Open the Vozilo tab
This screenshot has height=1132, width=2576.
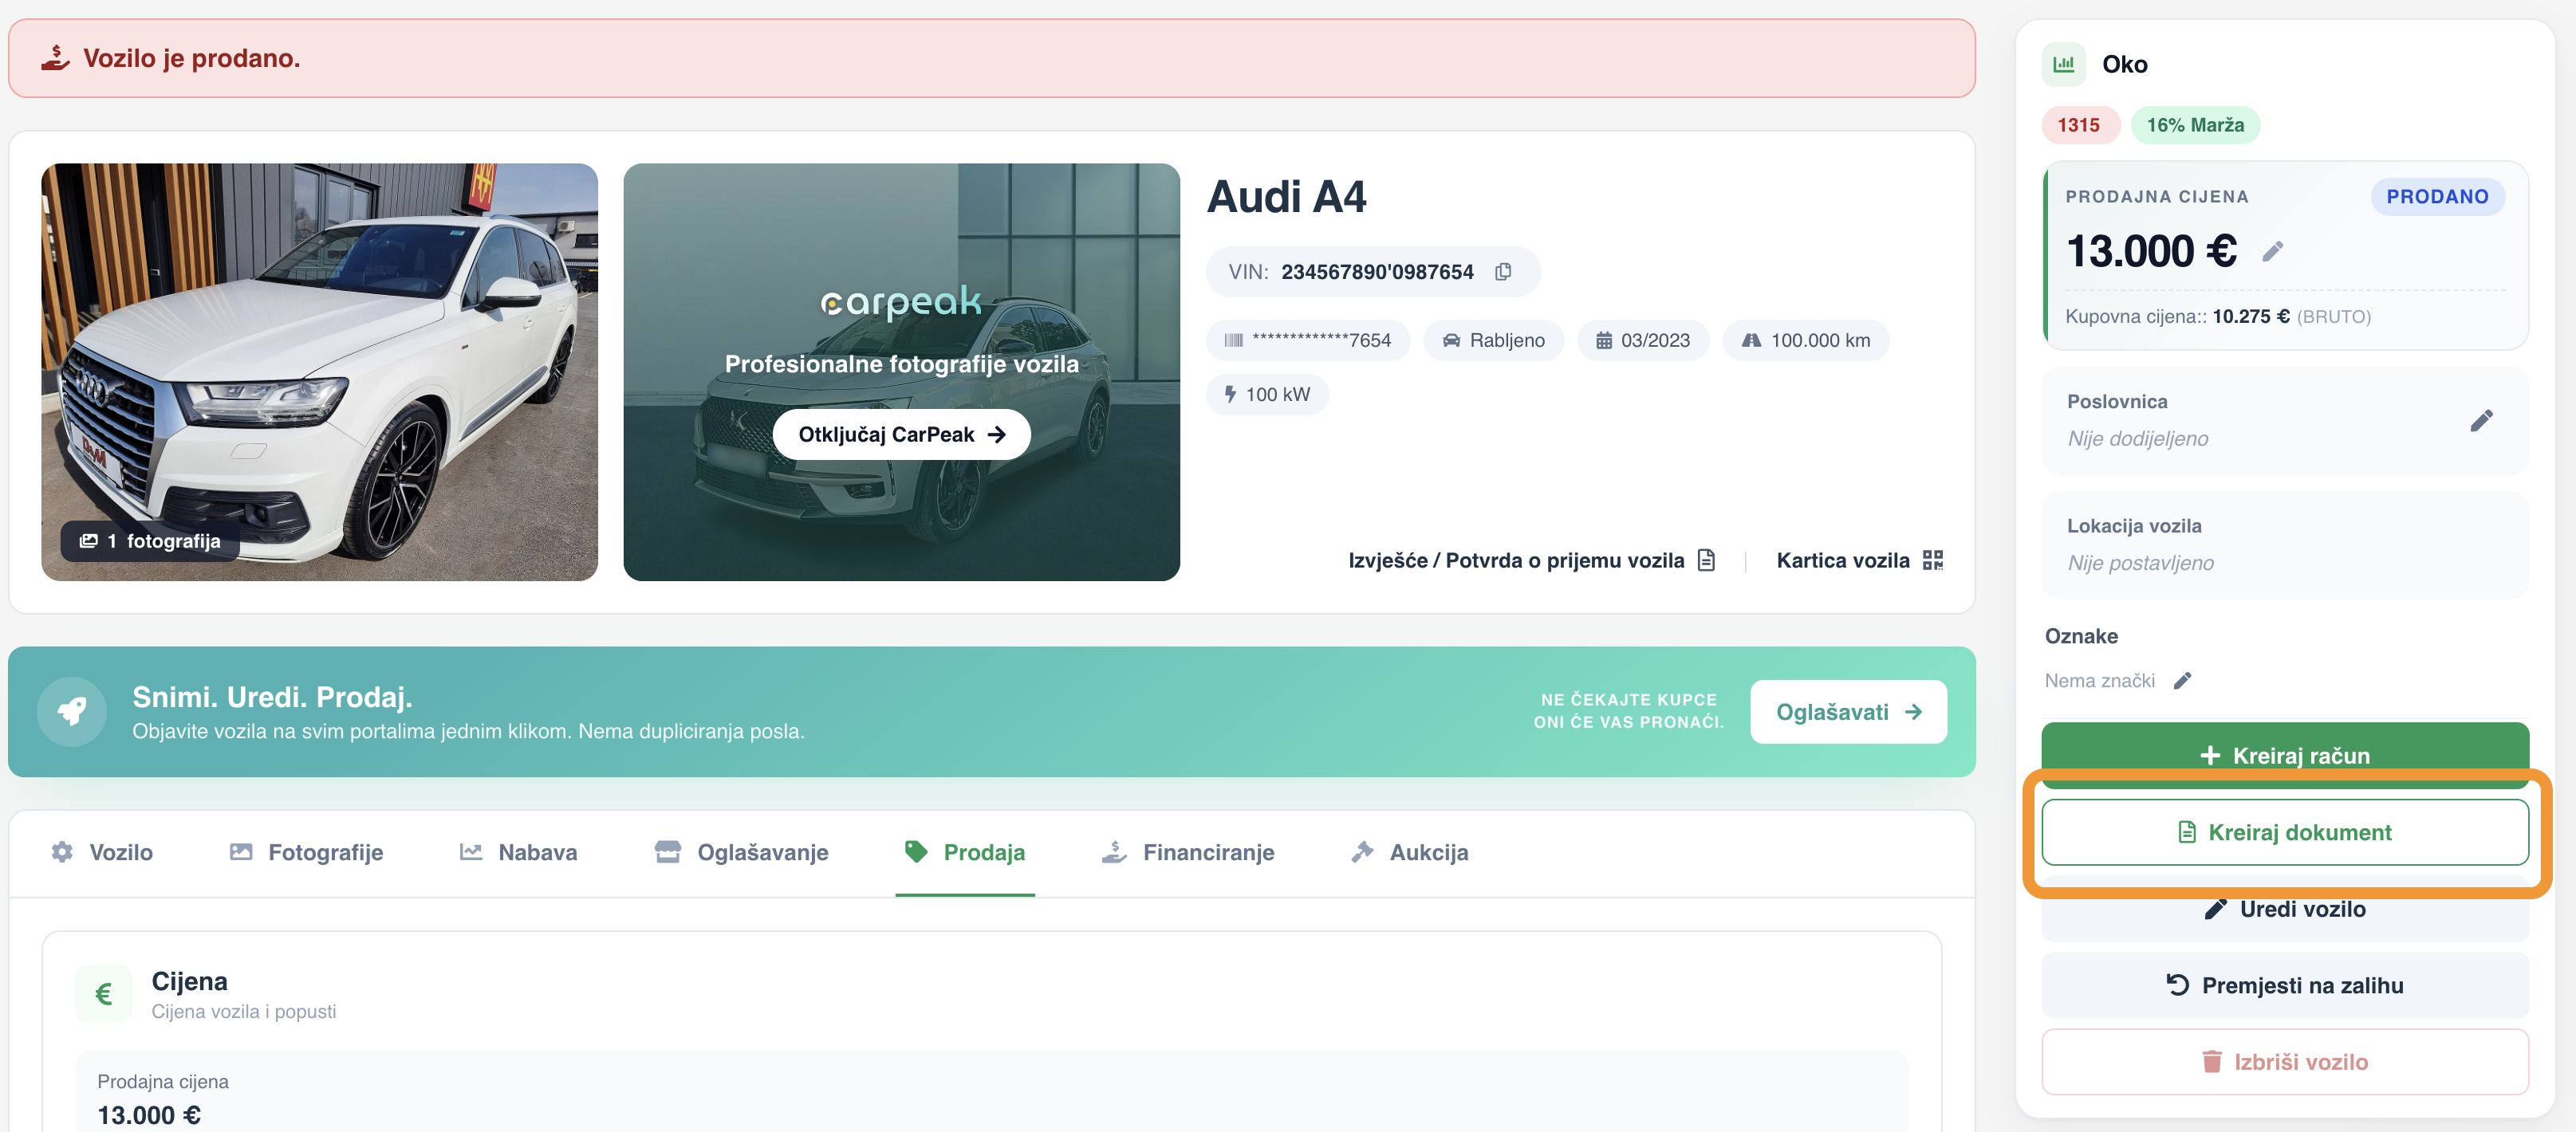coord(103,852)
